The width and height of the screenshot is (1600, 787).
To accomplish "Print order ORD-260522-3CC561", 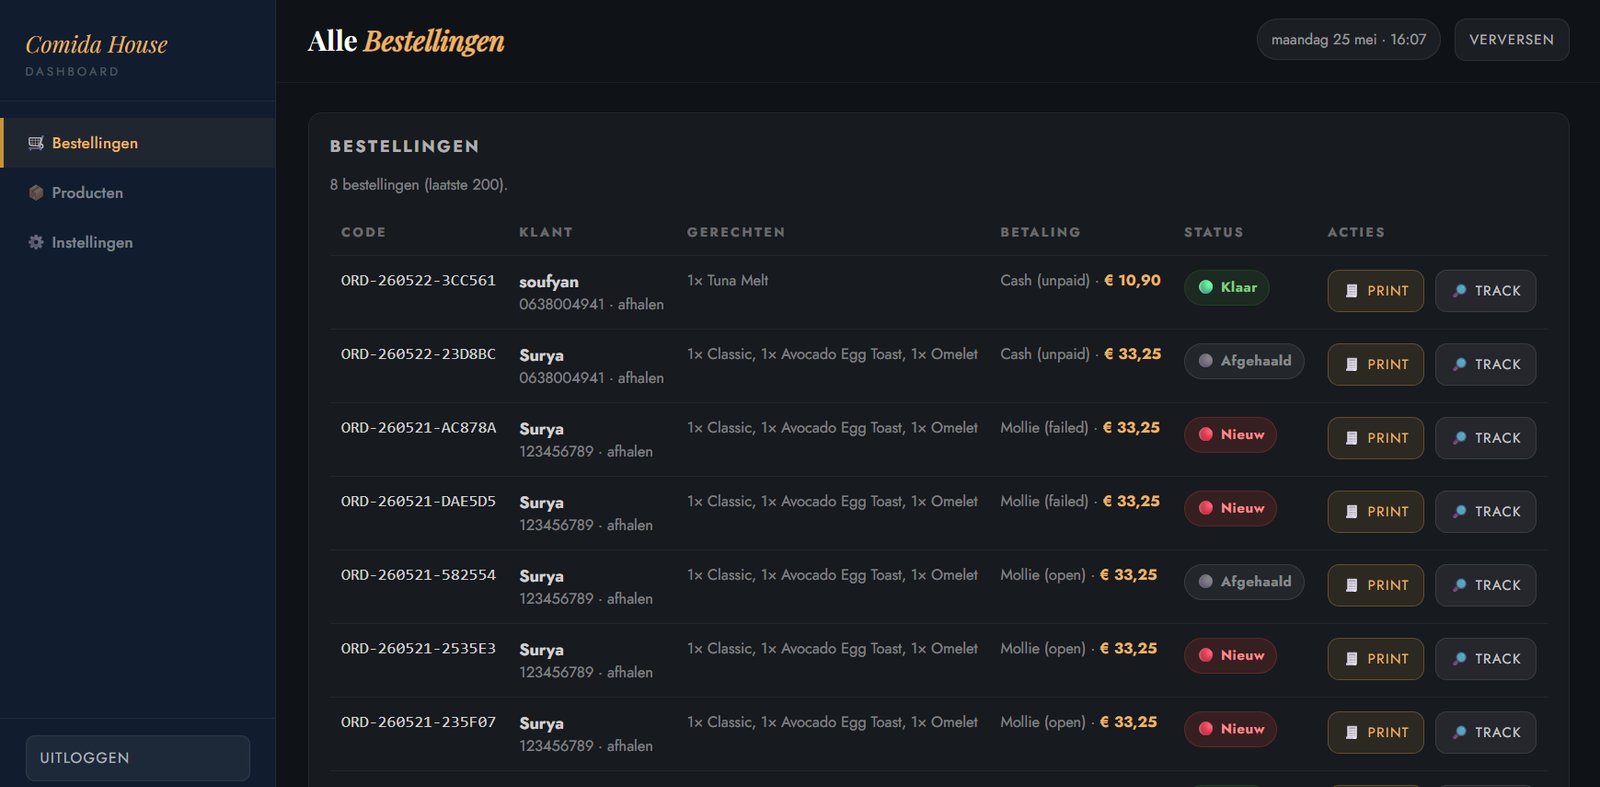I will [x=1375, y=291].
